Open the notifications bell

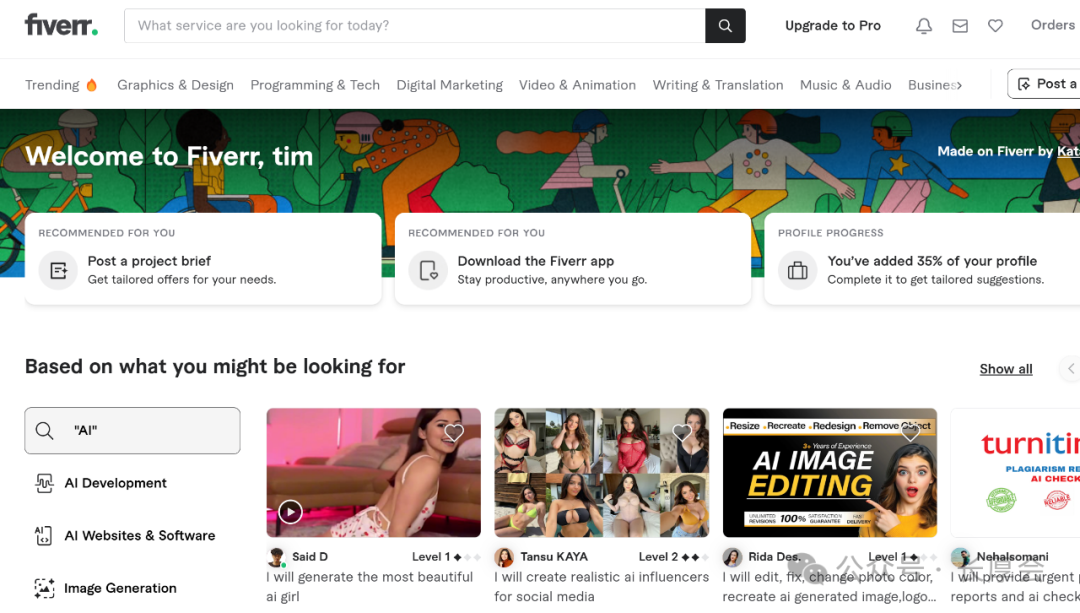tap(924, 25)
